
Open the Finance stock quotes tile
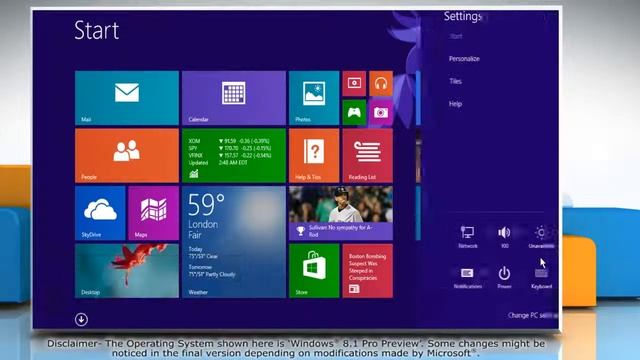coord(234,156)
